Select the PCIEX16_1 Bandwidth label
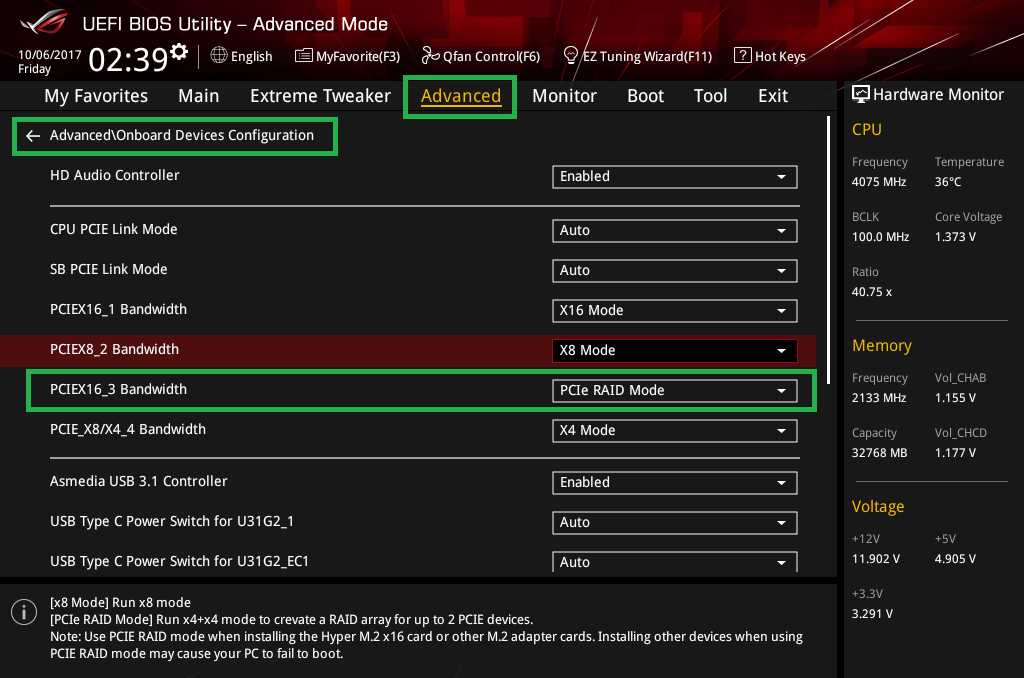 (x=118, y=309)
